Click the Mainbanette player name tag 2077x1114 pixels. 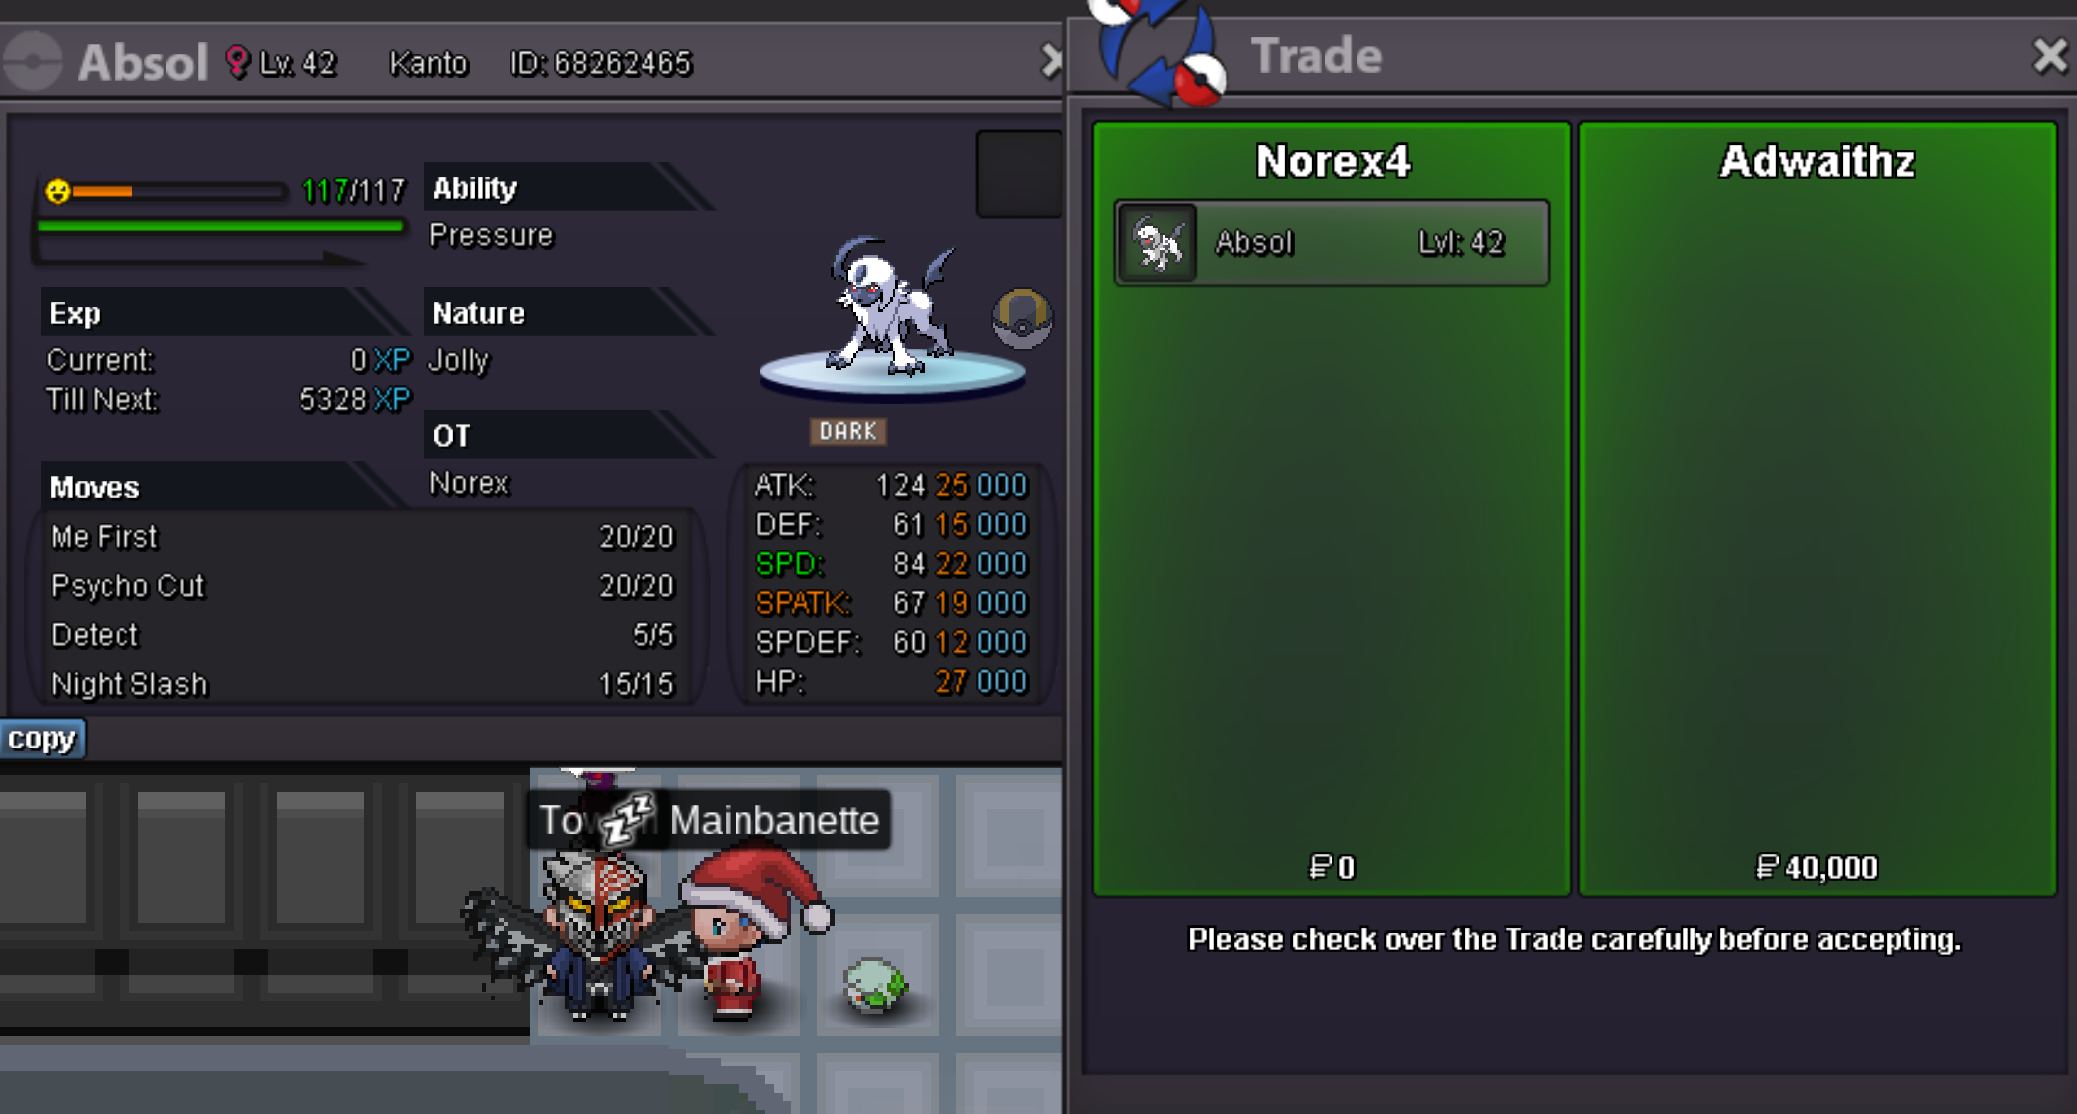pos(774,820)
